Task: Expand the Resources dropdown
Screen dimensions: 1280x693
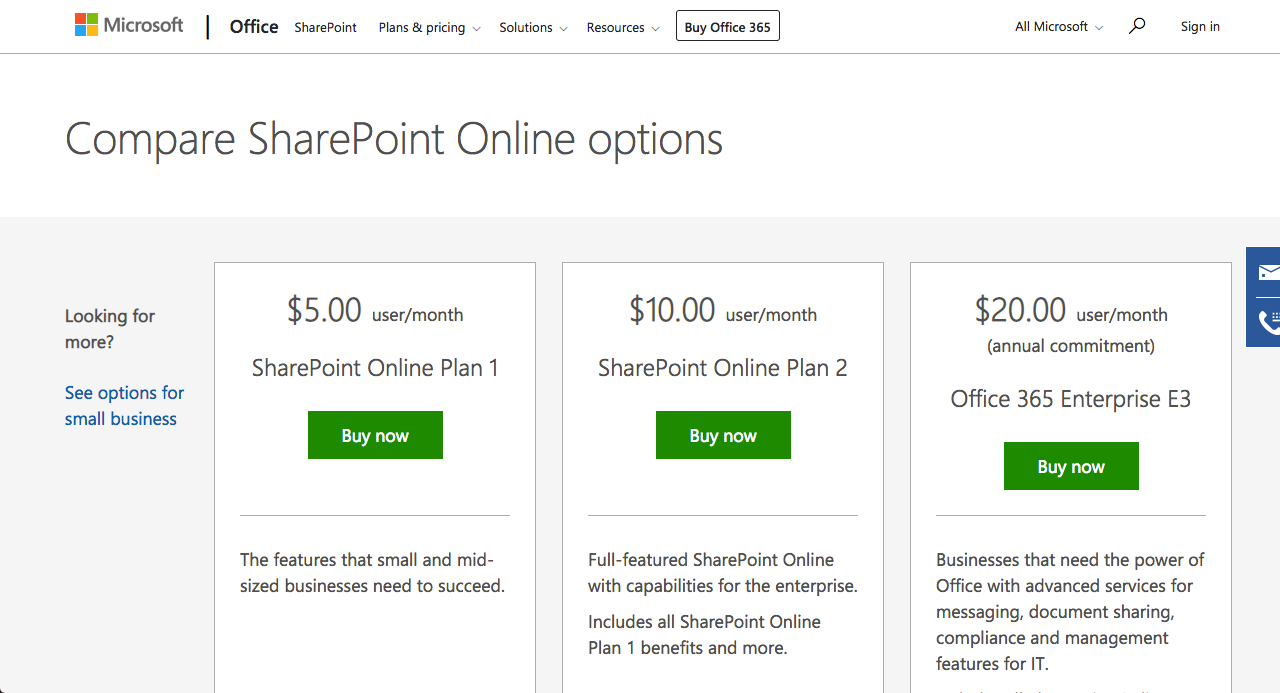Action: 622,27
